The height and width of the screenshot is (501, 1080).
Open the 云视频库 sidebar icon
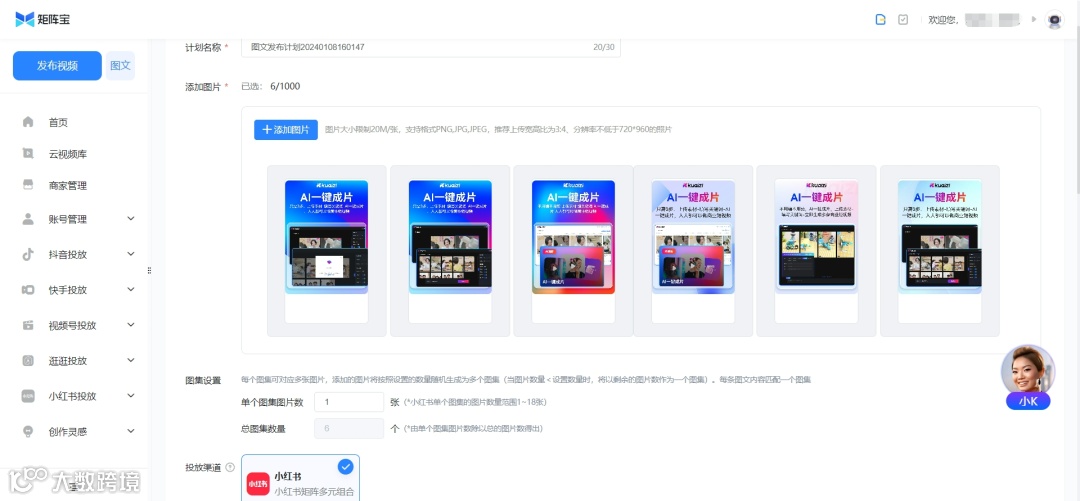click(28, 154)
